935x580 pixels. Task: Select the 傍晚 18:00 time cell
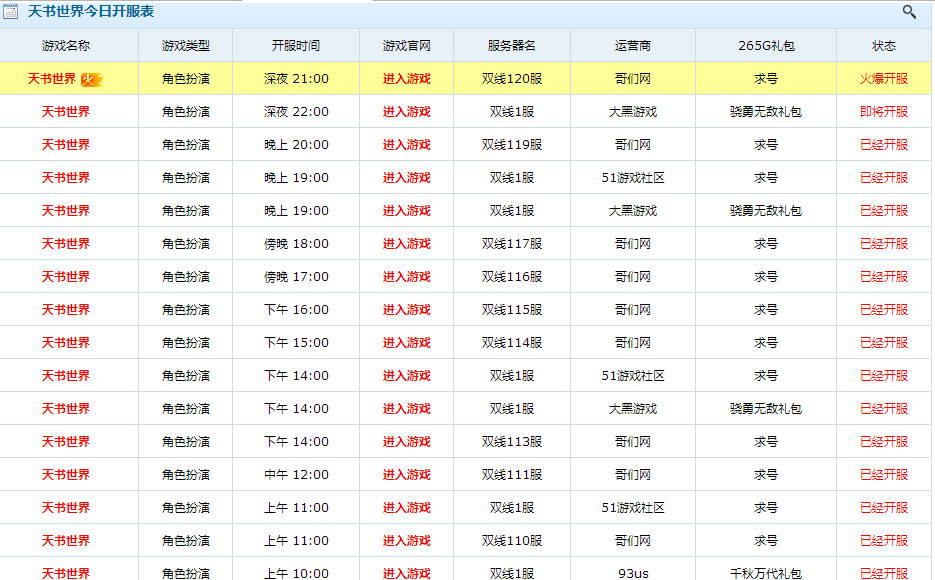pos(296,244)
